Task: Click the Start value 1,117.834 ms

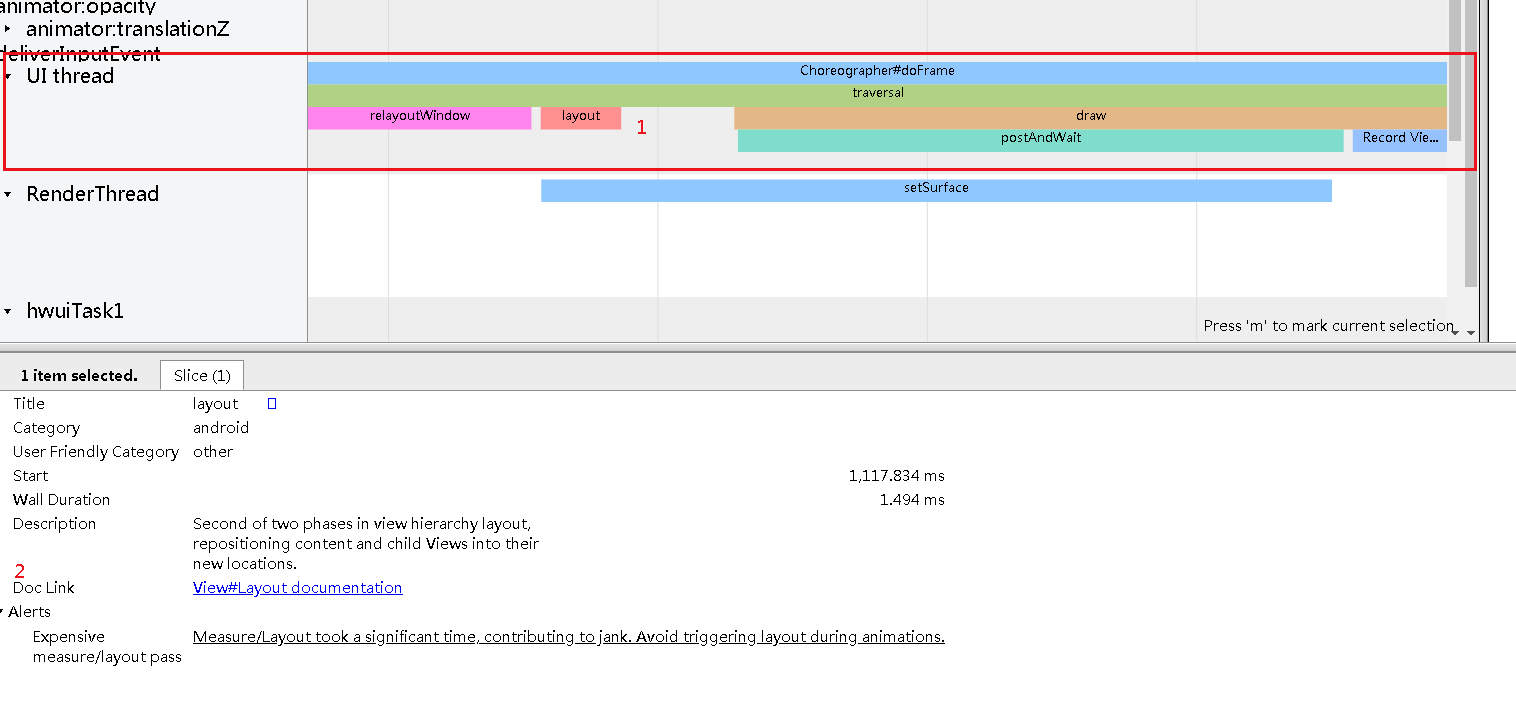Action: coord(896,476)
